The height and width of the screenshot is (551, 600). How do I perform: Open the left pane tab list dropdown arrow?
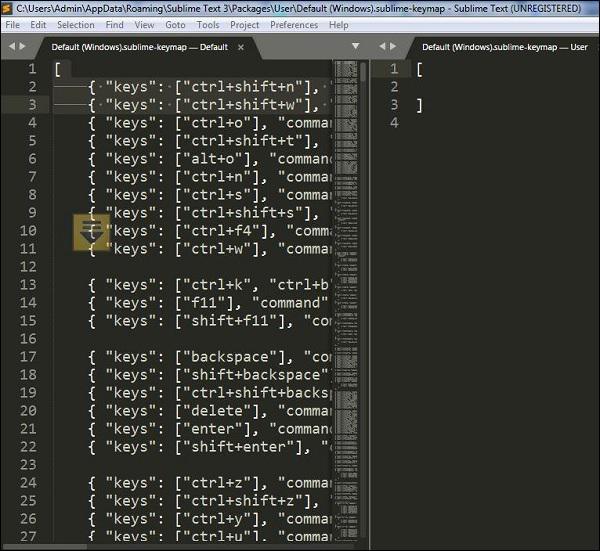click(355, 46)
